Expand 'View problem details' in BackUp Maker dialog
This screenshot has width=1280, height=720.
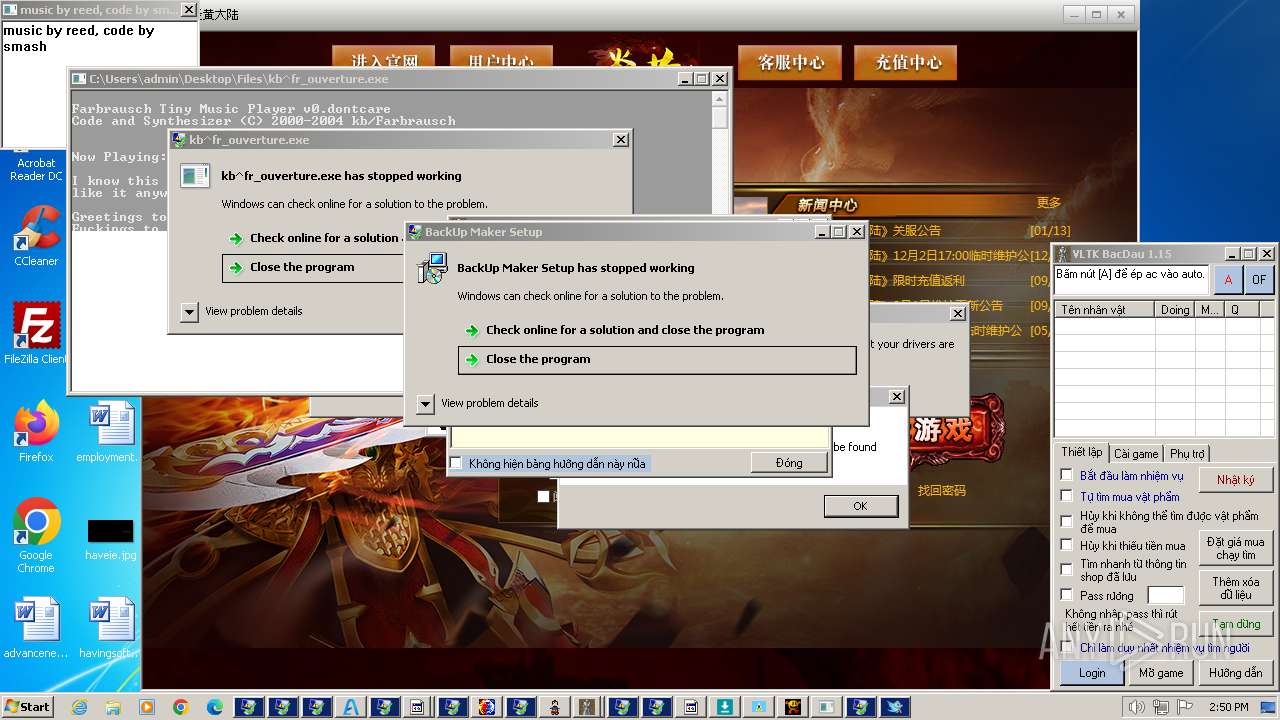(426, 403)
